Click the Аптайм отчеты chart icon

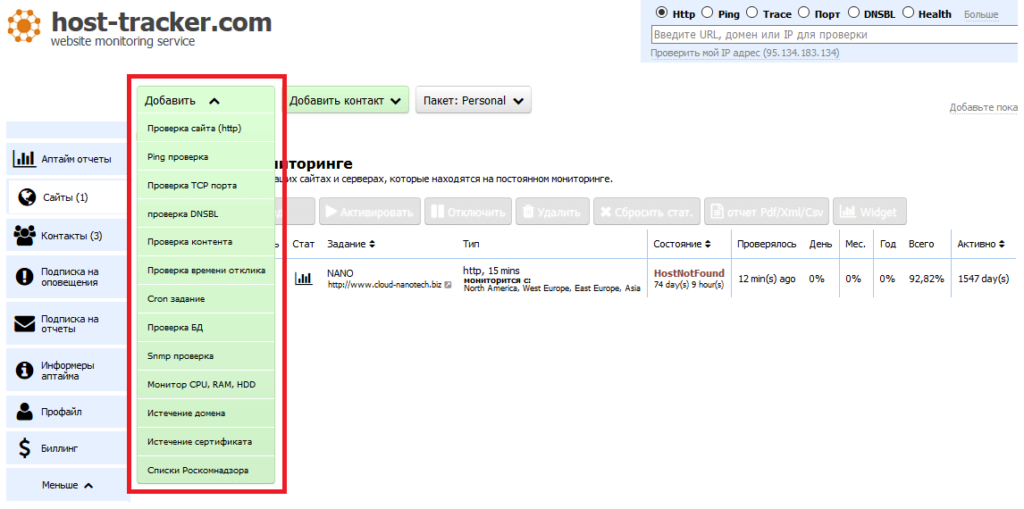point(24,158)
